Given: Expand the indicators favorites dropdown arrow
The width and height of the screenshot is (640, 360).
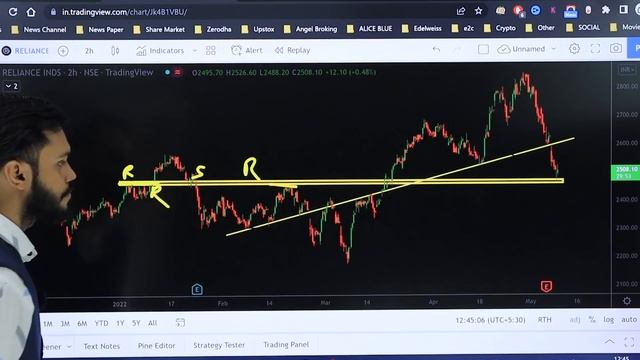Looking at the screenshot, I should tap(195, 51).
